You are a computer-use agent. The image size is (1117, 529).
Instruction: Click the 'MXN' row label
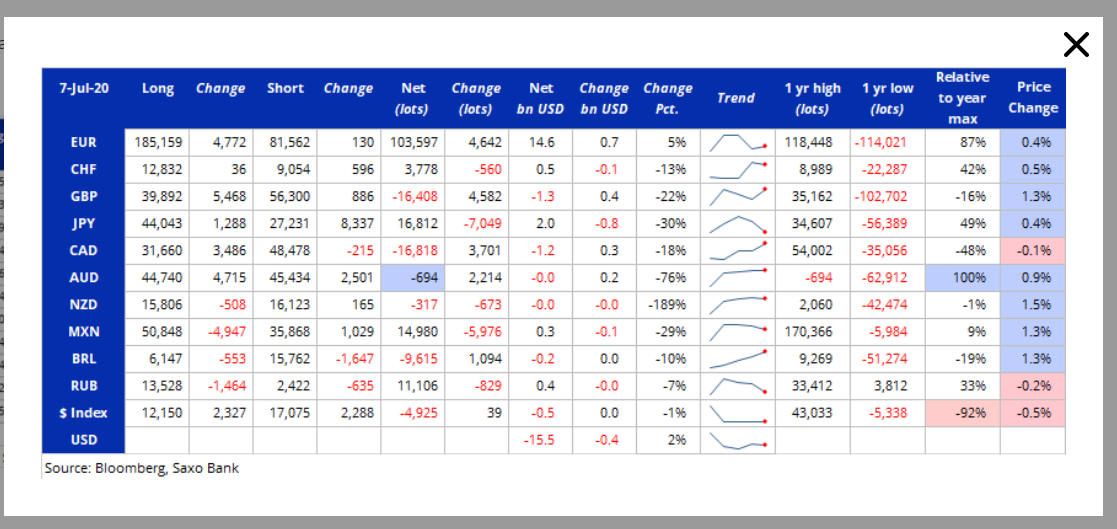[84, 332]
